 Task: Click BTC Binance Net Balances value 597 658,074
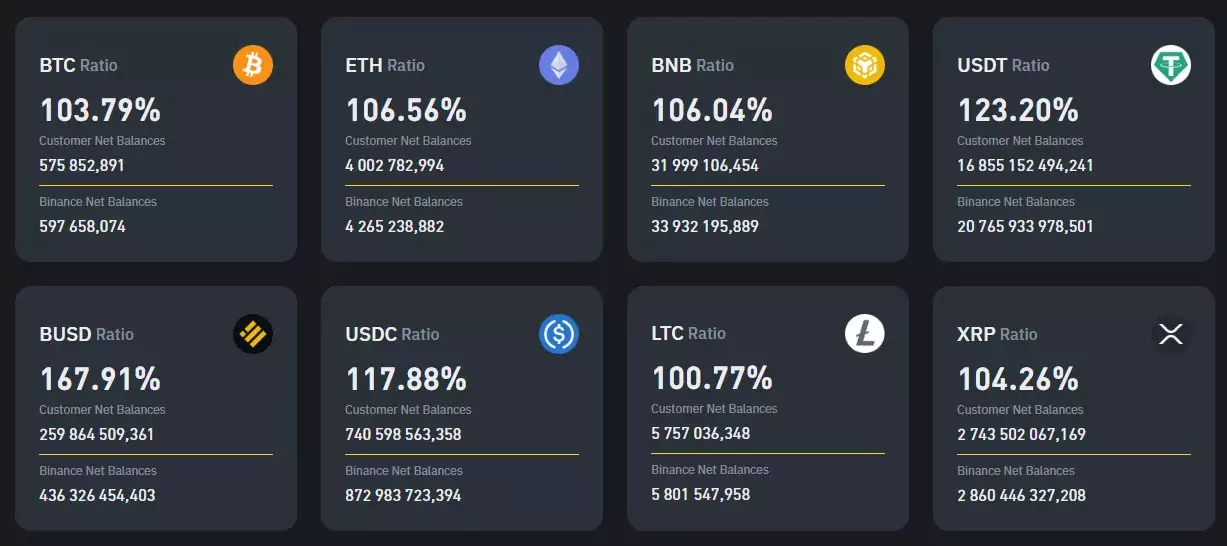(83, 226)
